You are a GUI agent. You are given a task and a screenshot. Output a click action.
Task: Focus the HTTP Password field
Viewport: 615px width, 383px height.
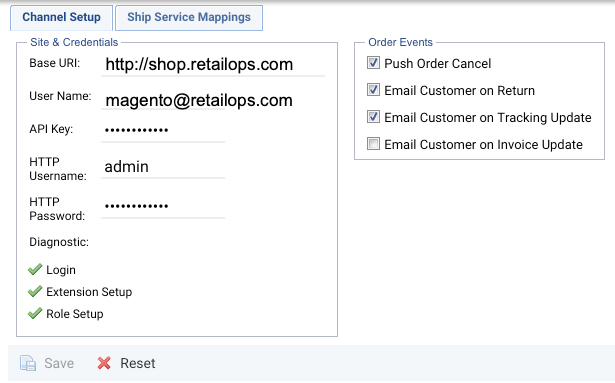click(x=163, y=207)
